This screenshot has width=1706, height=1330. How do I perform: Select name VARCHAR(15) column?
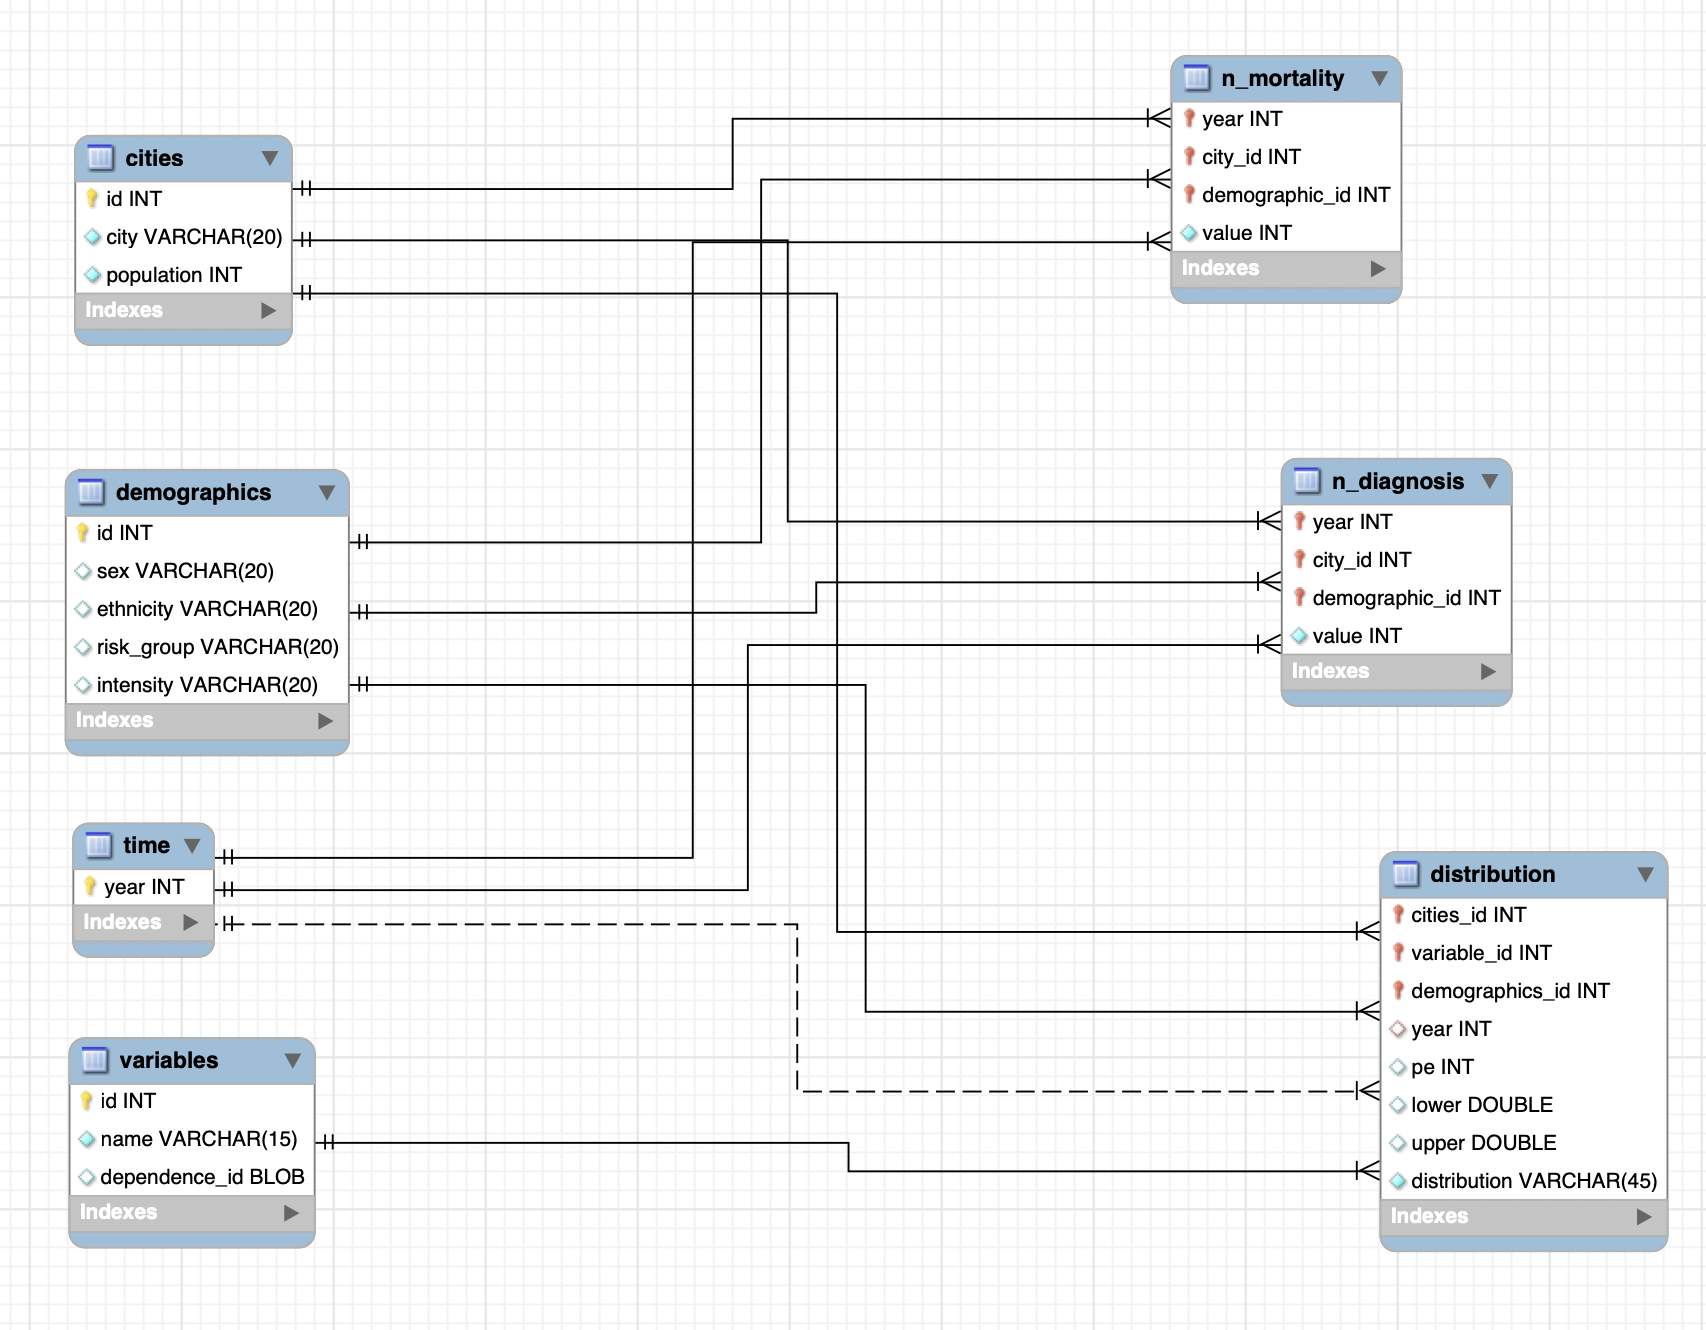point(192,1139)
